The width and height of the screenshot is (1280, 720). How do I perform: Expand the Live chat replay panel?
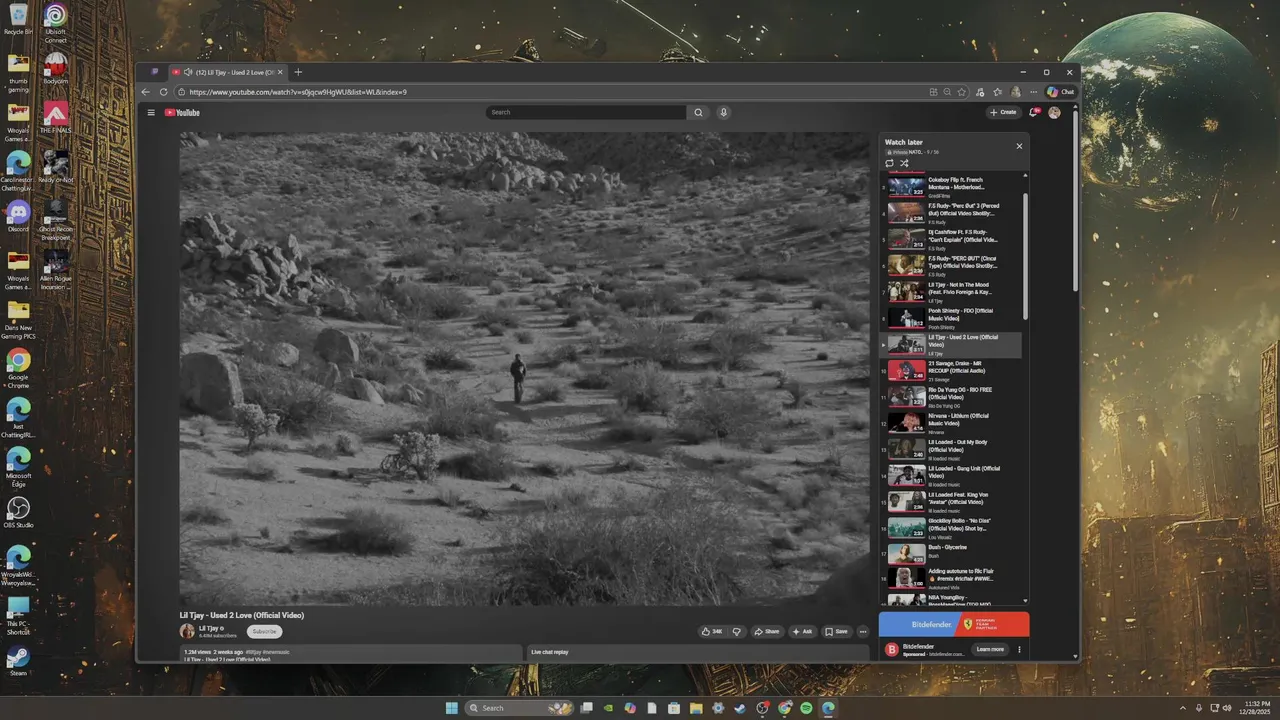697,652
